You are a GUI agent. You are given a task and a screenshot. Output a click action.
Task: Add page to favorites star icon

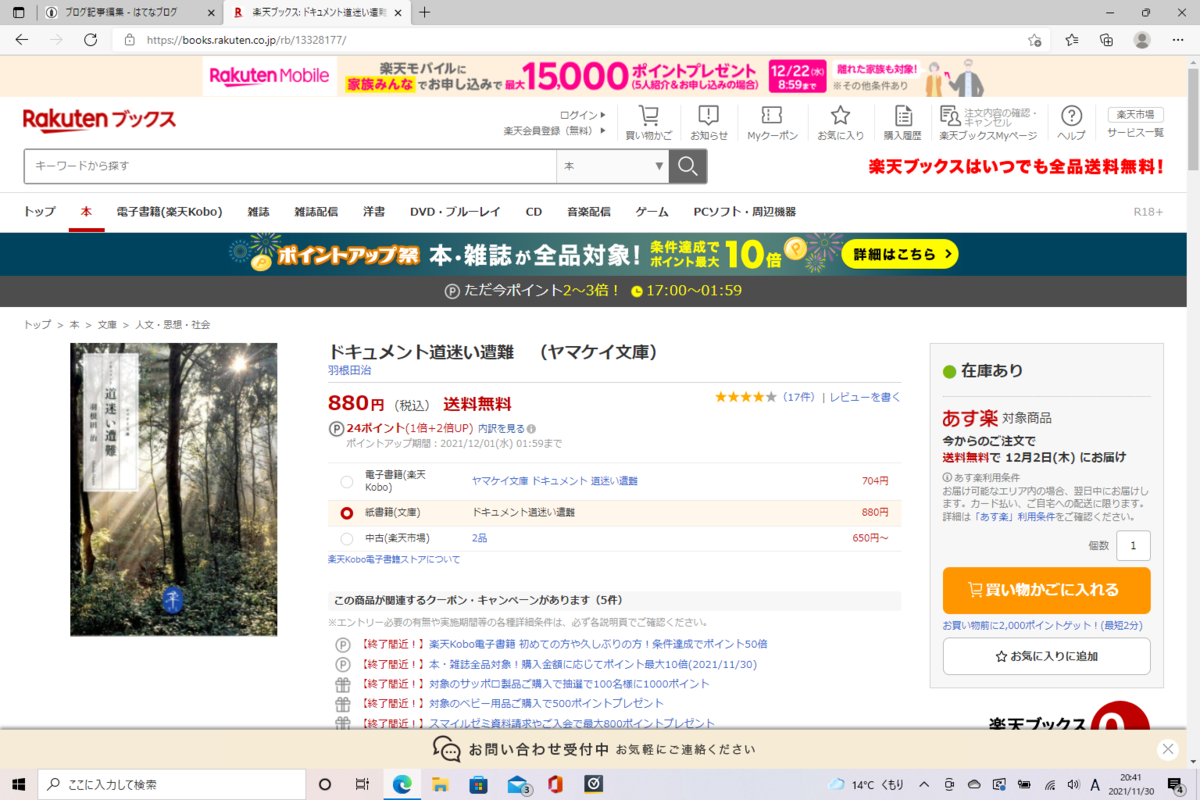click(x=1035, y=40)
